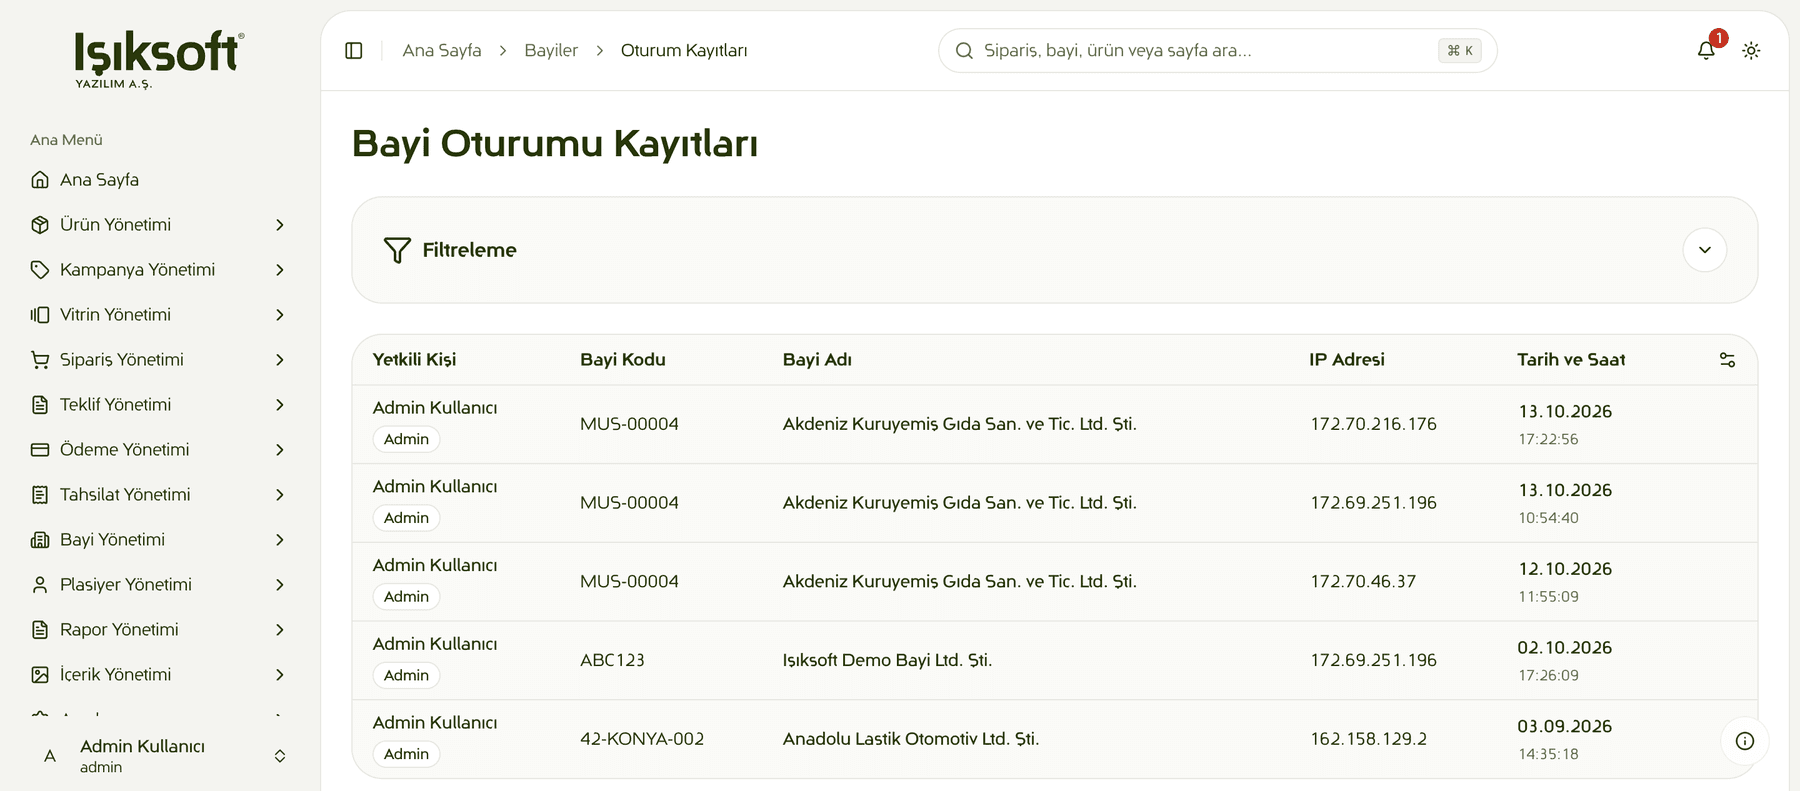Click the Bayi Yönetimi building icon
This screenshot has height=791, width=1800.
(x=40, y=540)
